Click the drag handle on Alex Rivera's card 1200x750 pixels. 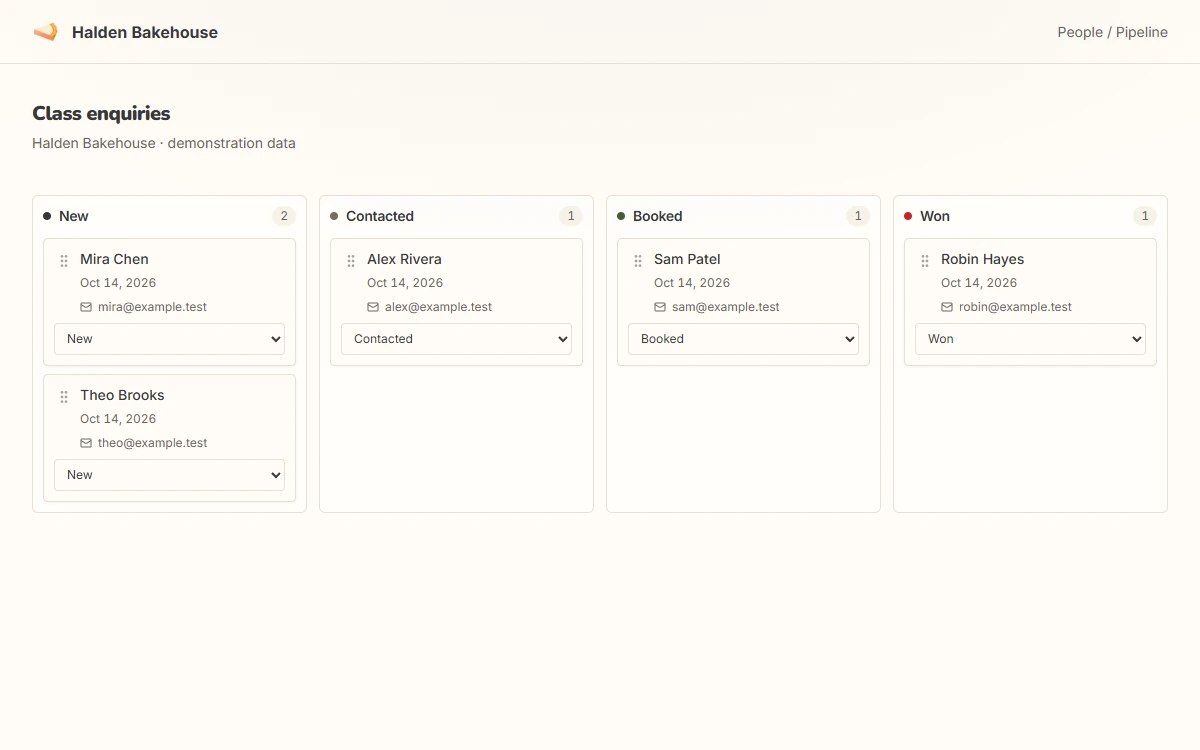(351, 261)
